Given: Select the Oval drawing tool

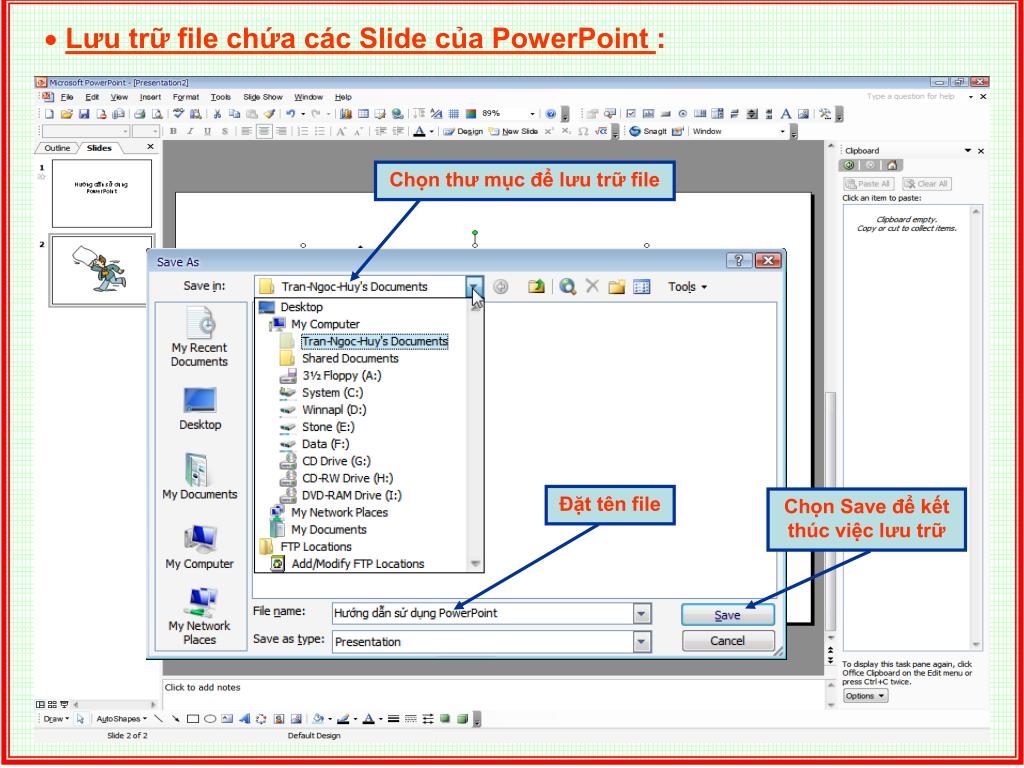Looking at the screenshot, I should click(x=210, y=719).
